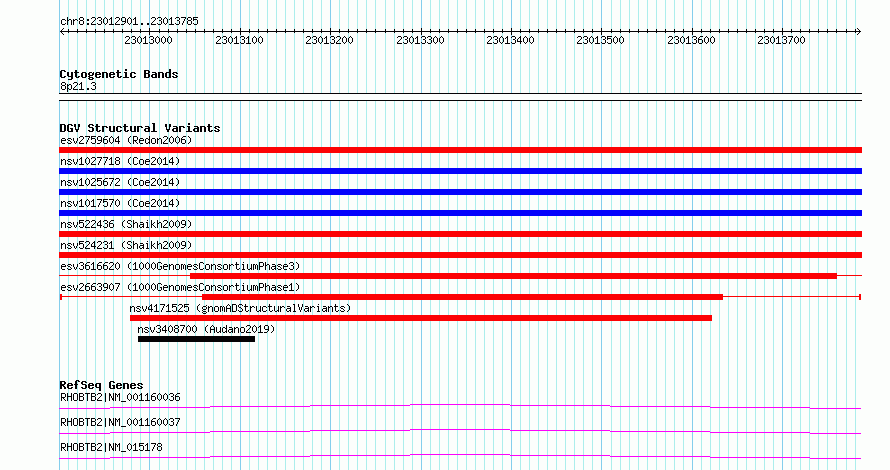The image size is (890, 470).
Task: Select the thick red esv3616620 bar
Action: click(x=513, y=276)
